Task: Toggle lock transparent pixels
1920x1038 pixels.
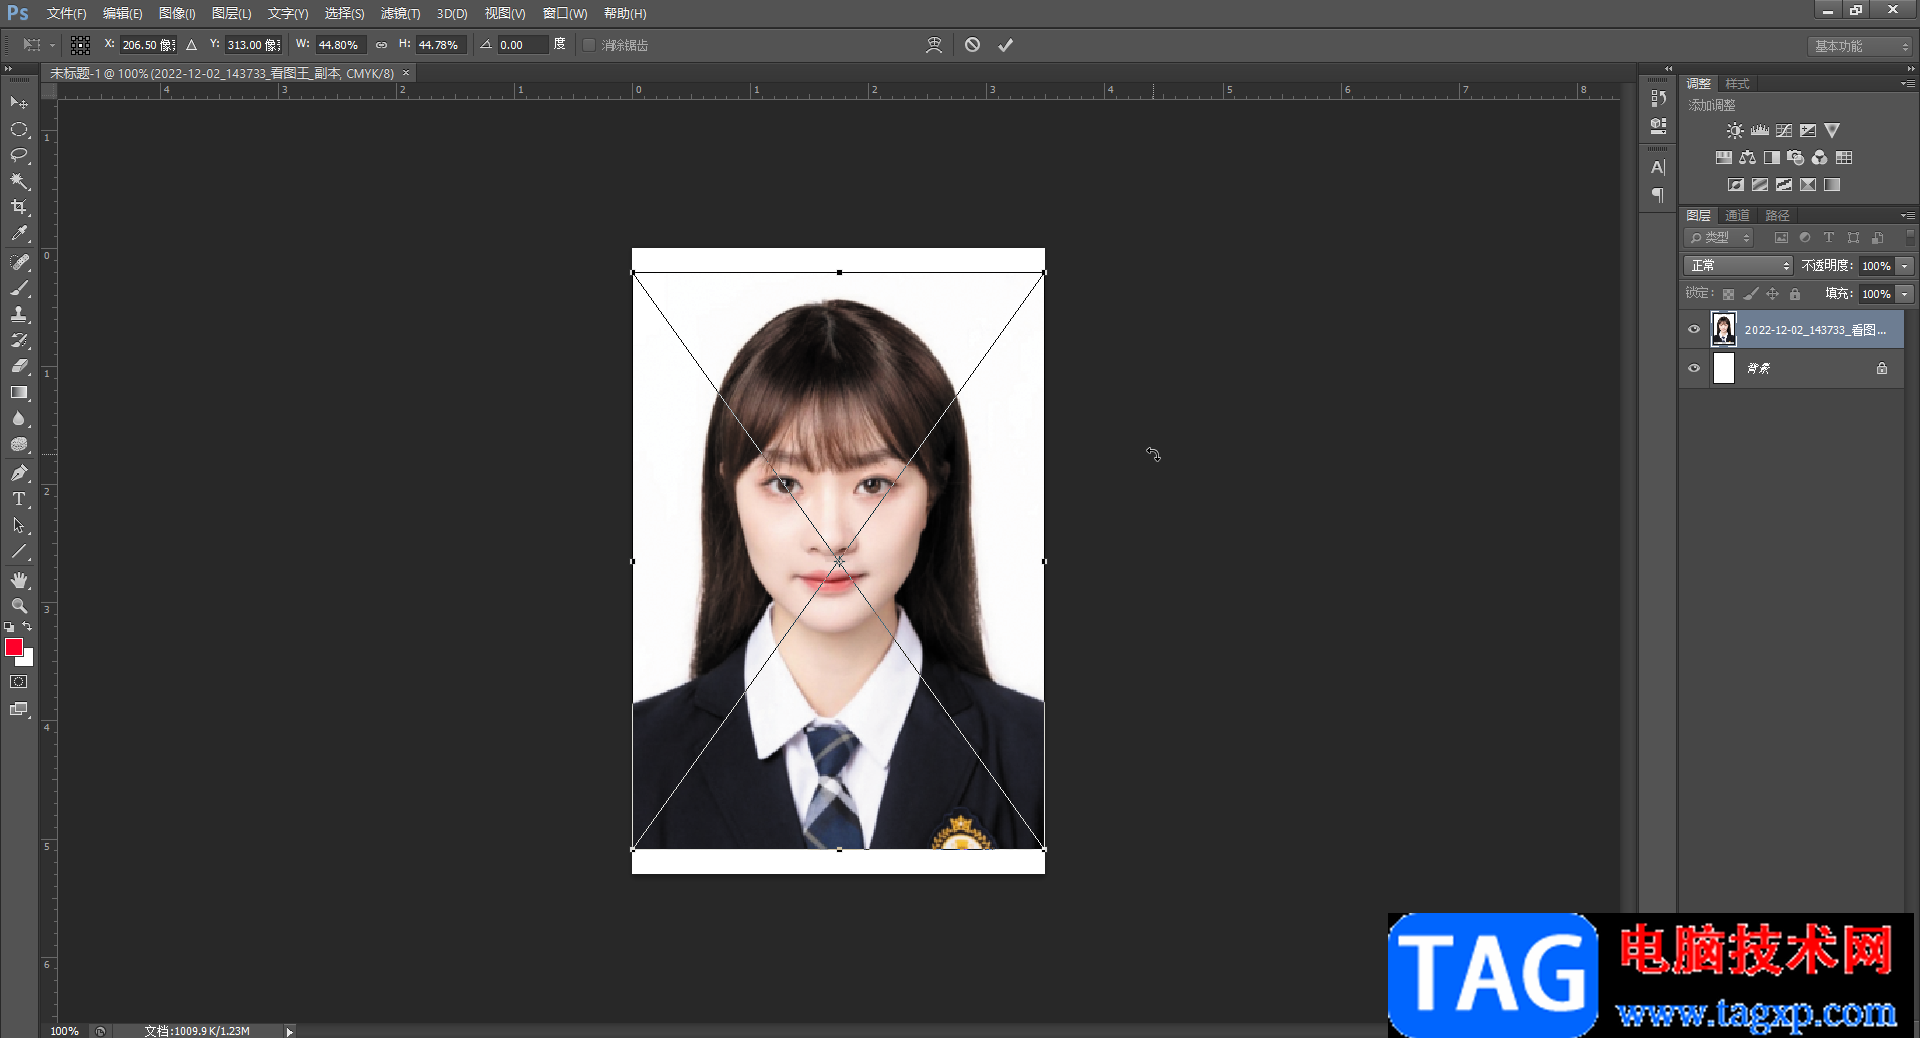Action: (x=1728, y=294)
